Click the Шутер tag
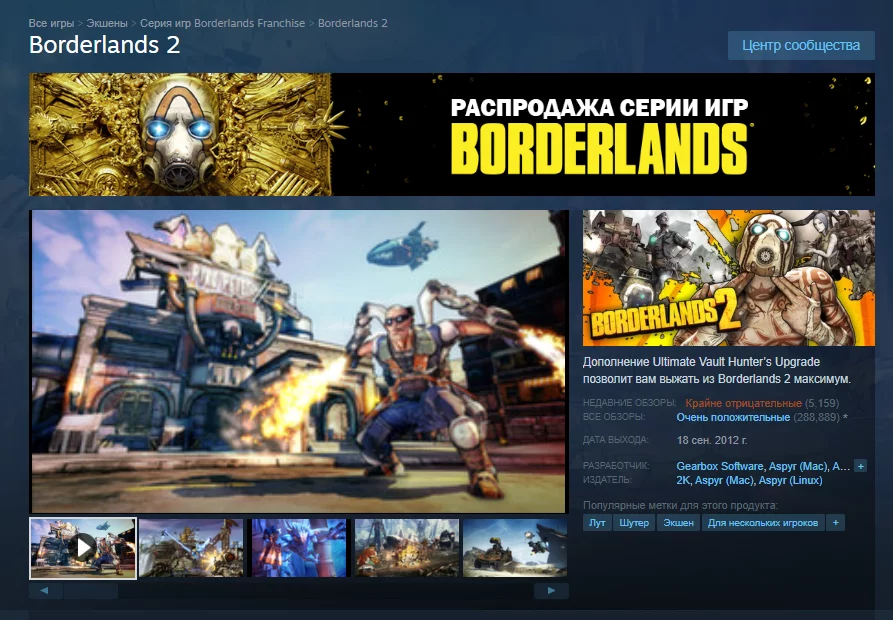The height and width of the screenshot is (620, 893). coord(634,523)
